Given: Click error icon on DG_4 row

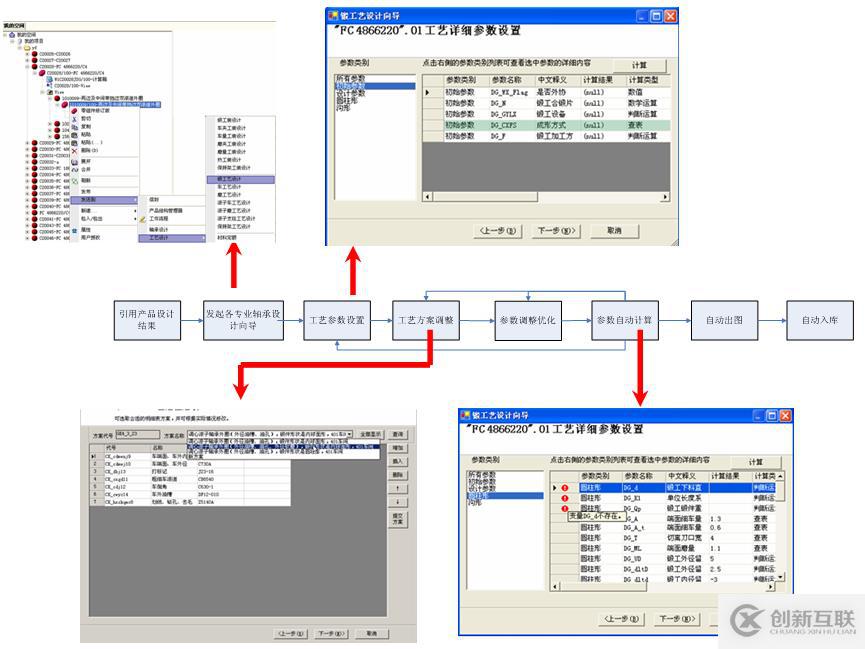Looking at the screenshot, I should tap(565, 488).
